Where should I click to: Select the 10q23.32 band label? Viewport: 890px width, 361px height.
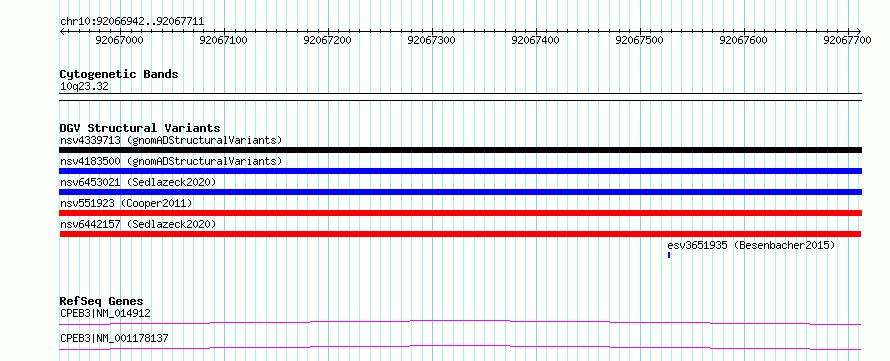point(85,87)
